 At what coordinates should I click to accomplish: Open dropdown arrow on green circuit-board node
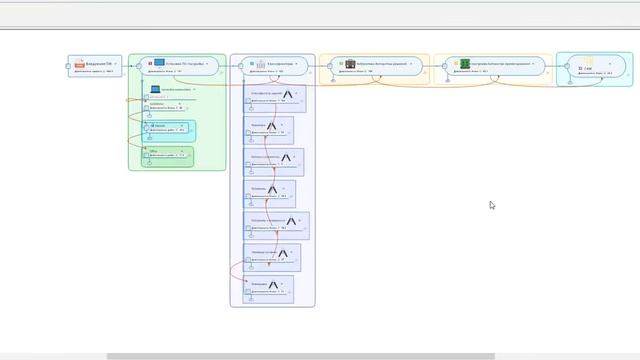533,64
